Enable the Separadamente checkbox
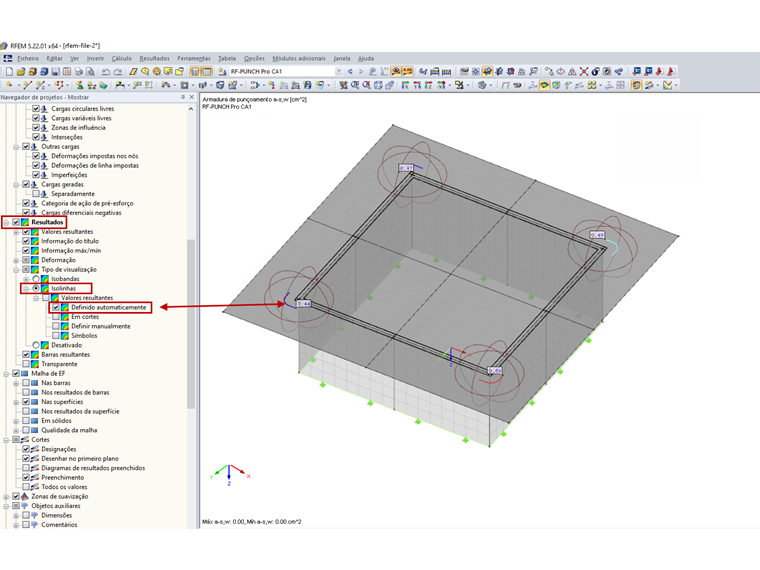Viewport: 760px width, 570px height. (x=36, y=194)
